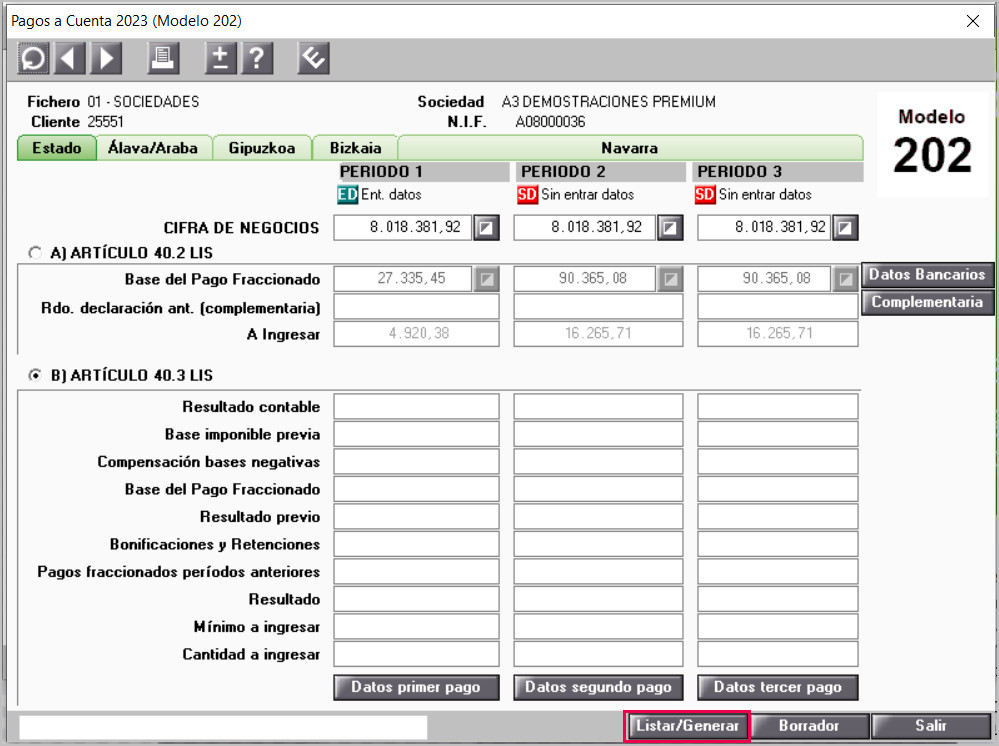Open Datos segundo pago
Viewport: 999px width, 746px height.
tap(598, 687)
